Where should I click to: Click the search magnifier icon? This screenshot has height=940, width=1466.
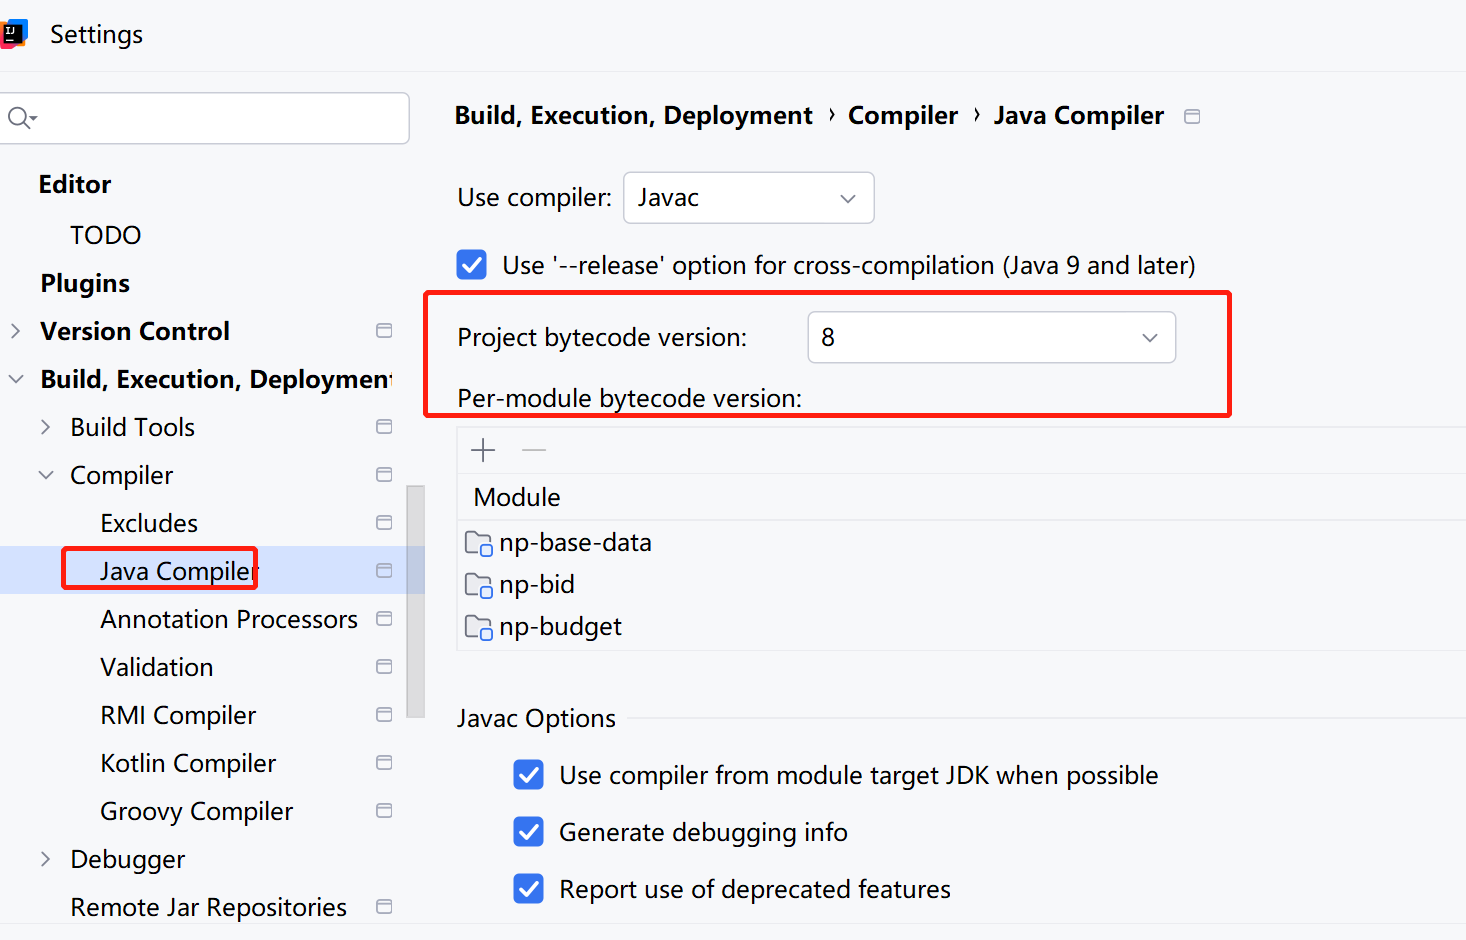pyautogui.click(x=20, y=118)
